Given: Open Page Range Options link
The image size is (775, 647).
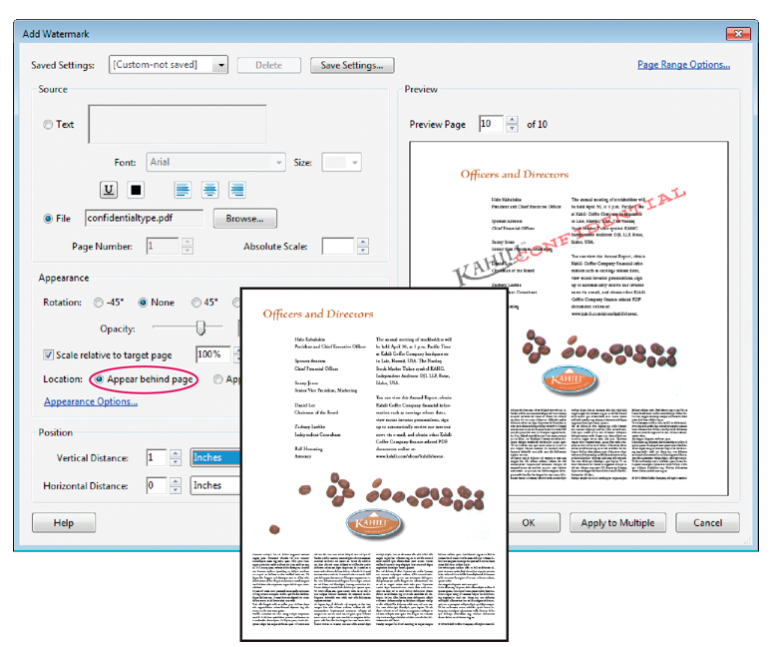Looking at the screenshot, I should coord(684,65).
